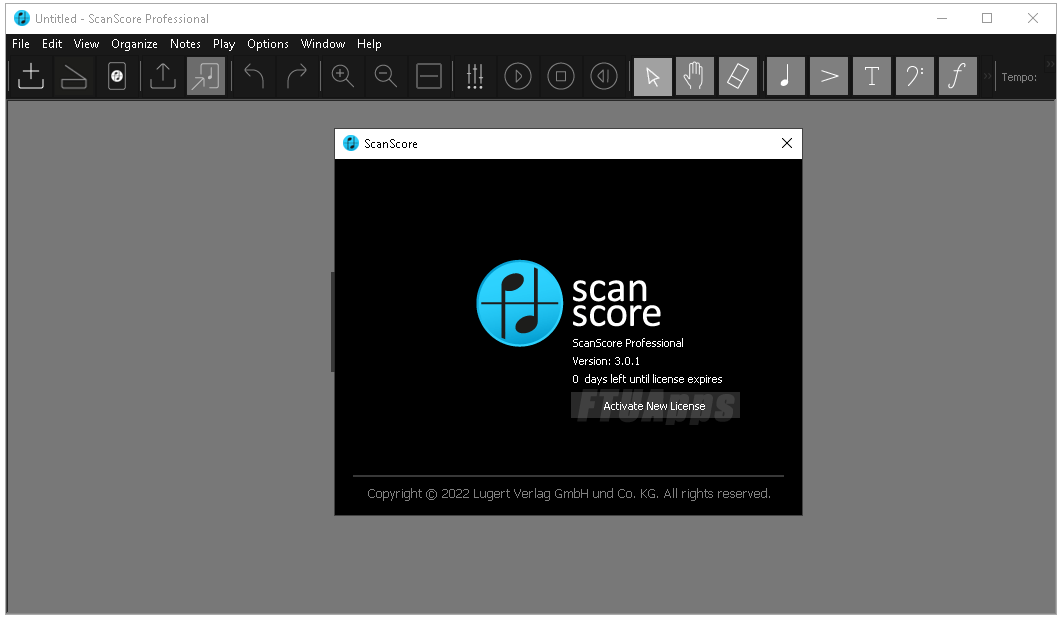Screen dimensions: 1058x618
Task: Click the ScanScore logo in dialog
Action: click(520, 303)
